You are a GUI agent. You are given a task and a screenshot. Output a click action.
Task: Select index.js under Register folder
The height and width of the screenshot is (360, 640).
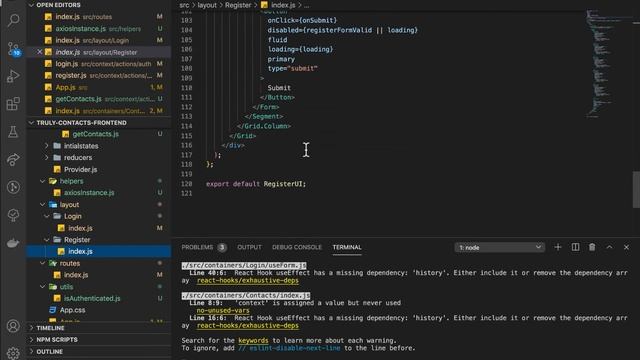(99, 251)
